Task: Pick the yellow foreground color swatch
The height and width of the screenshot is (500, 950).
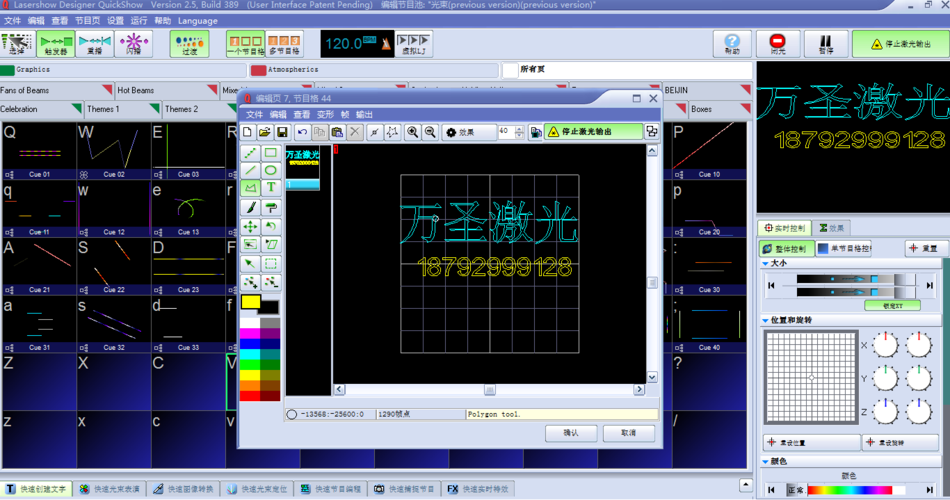Action: click(x=250, y=302)
